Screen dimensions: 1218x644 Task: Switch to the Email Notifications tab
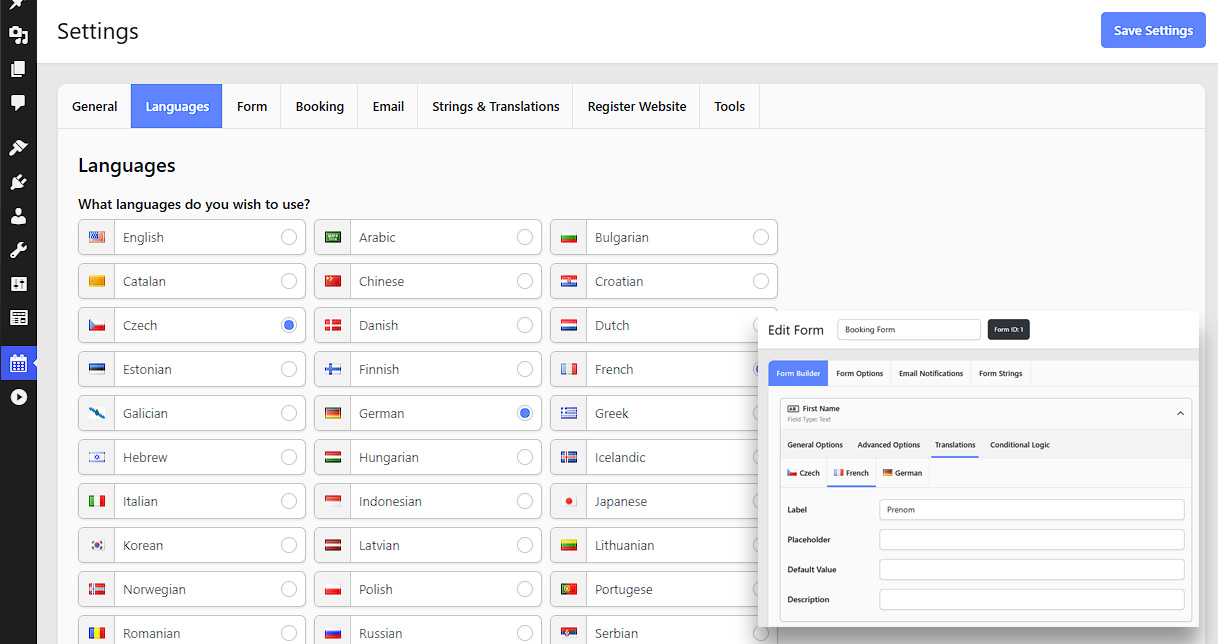point(931,373)
